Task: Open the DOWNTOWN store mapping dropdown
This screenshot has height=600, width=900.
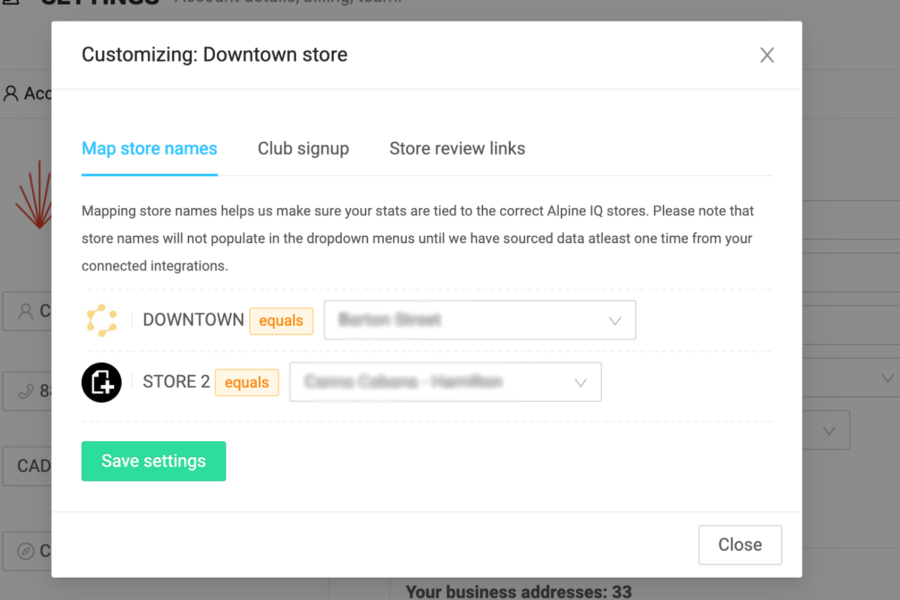Action: point(480,320)
